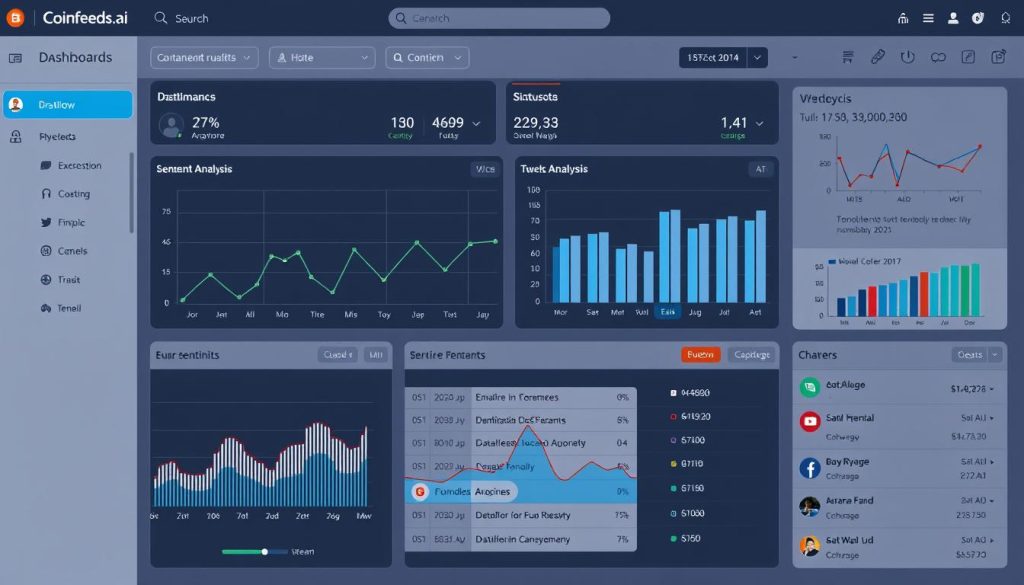The image size is (1024, 585).
Task: Click the orange Fuebm button
Action: pyautogui.click(x=701, y=355)
